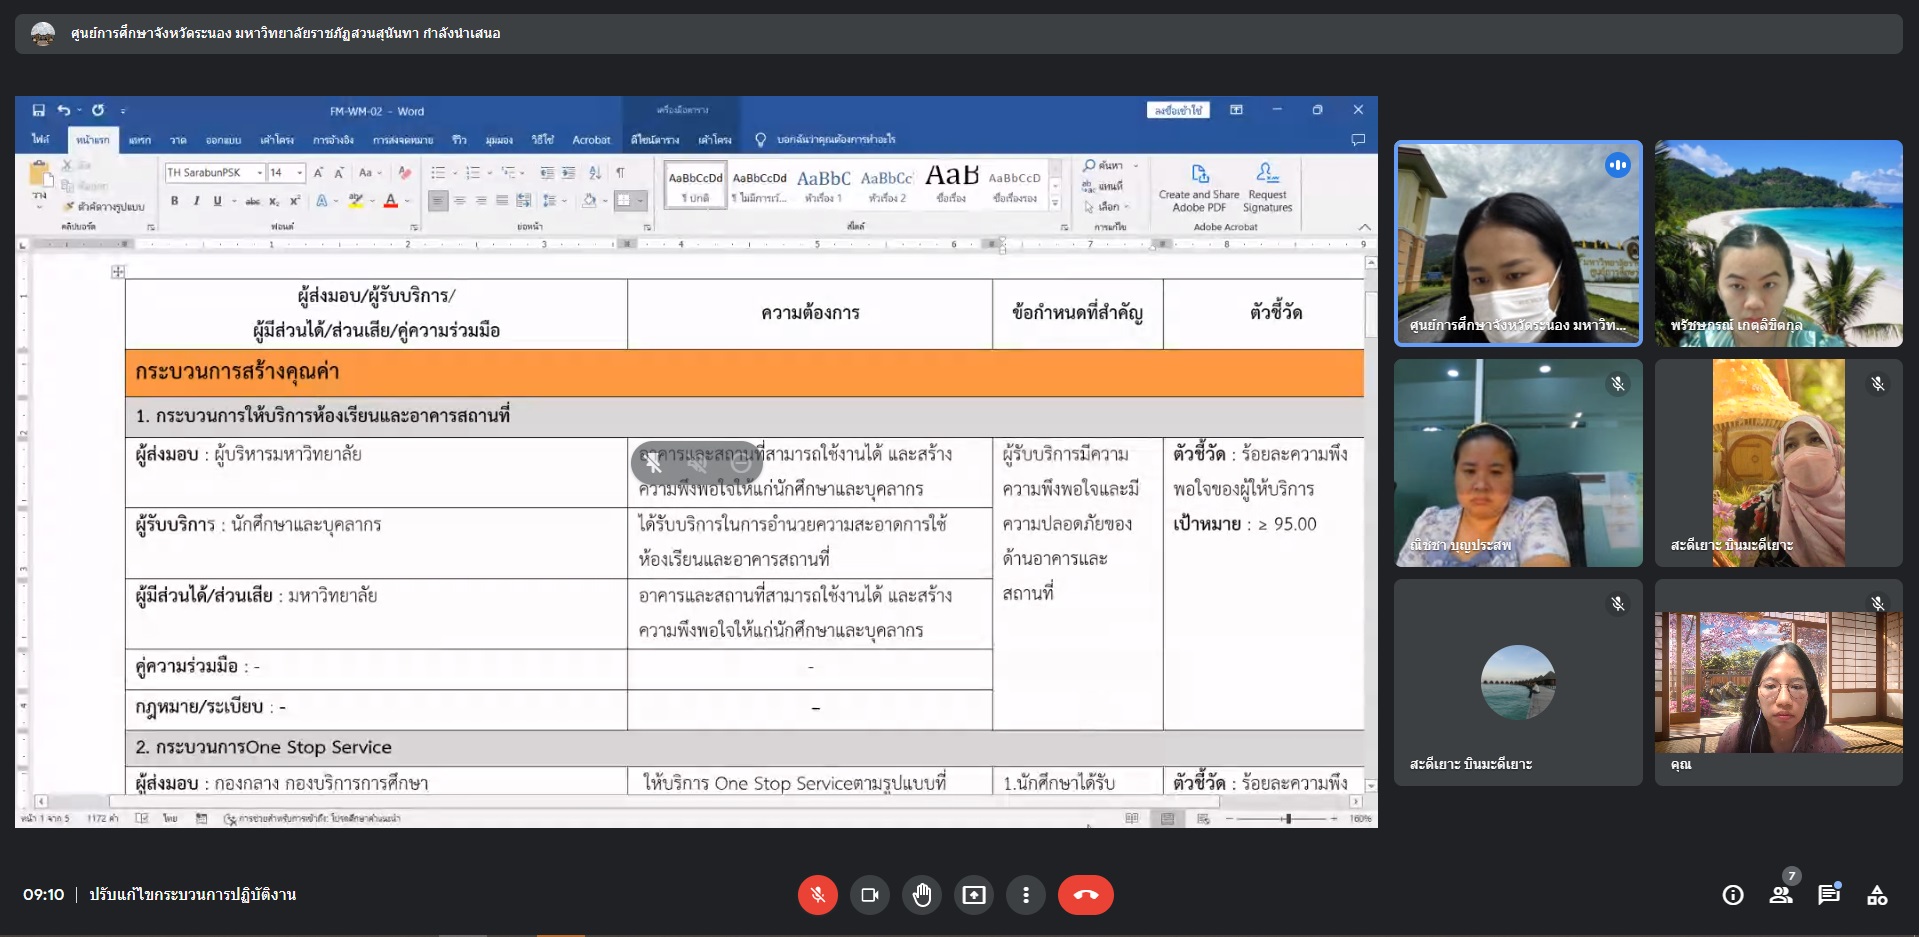The width and height of the screenshot is (1919, 937).
Task: Leave the call with red hang-up button
Action: tap(1085, 895)
